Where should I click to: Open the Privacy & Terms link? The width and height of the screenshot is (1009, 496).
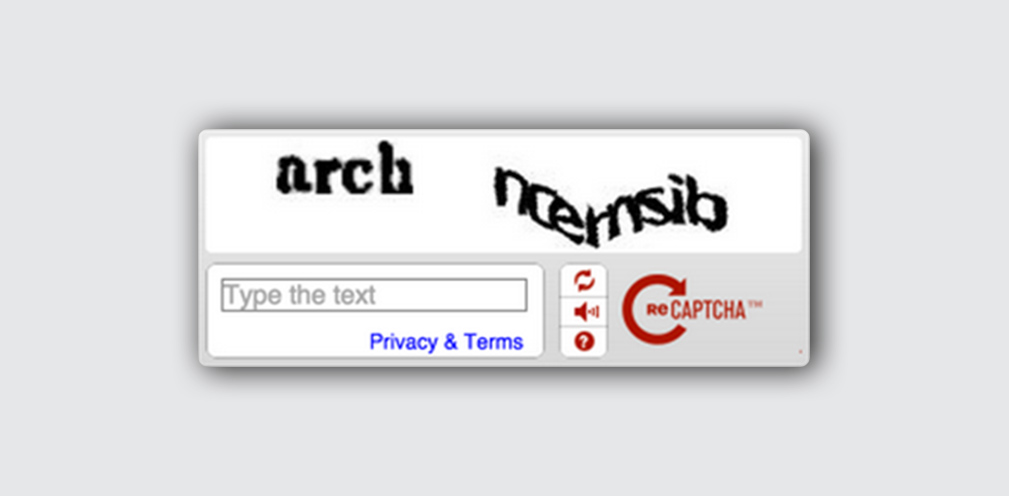446,342
